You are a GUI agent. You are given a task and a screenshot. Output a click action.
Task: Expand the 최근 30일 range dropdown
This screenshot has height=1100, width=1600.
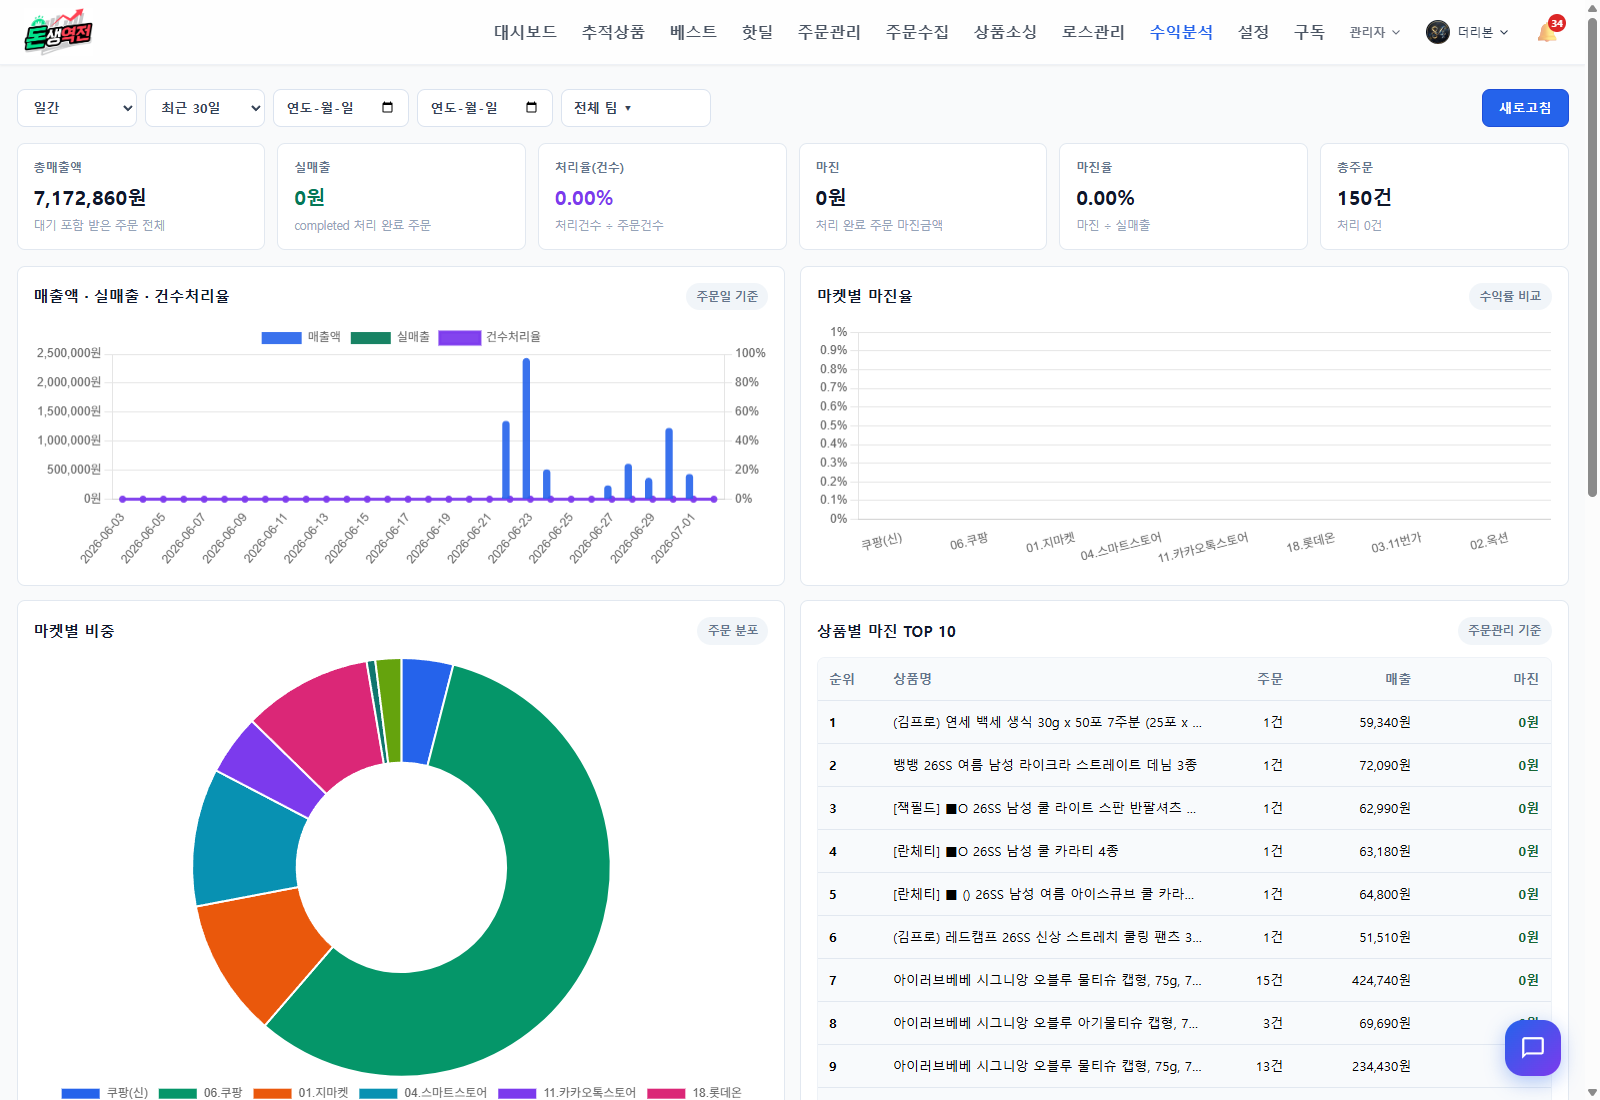[x=205, y=108]
